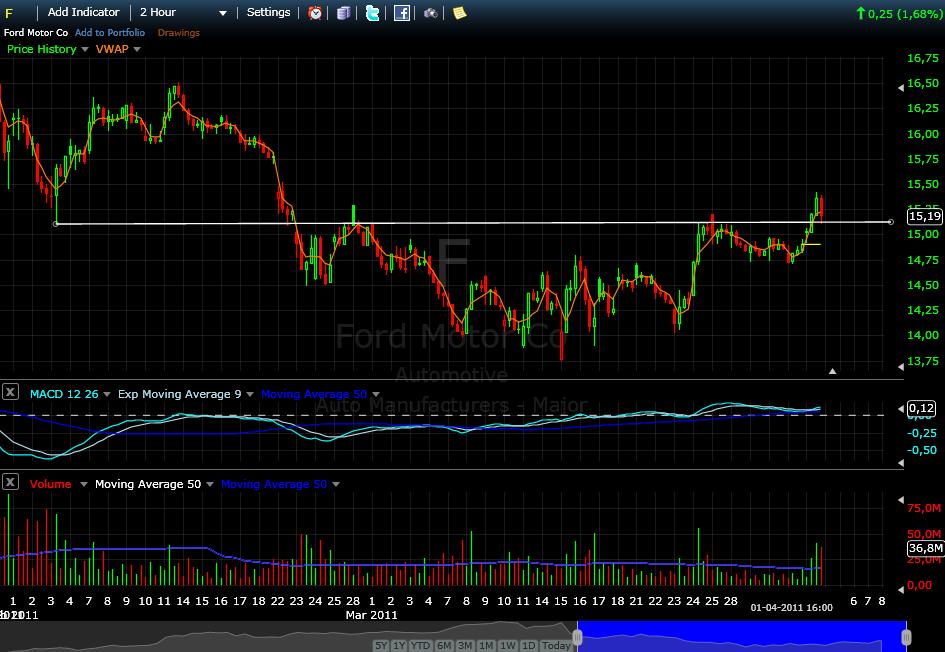The image size is (945, 652).
Task: Open the Settings menu
Action: [268, 12]
